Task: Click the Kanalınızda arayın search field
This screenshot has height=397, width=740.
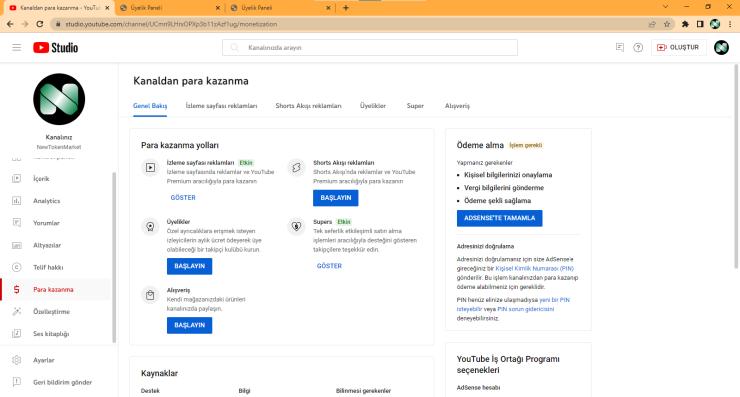Action: coord(370,48)
